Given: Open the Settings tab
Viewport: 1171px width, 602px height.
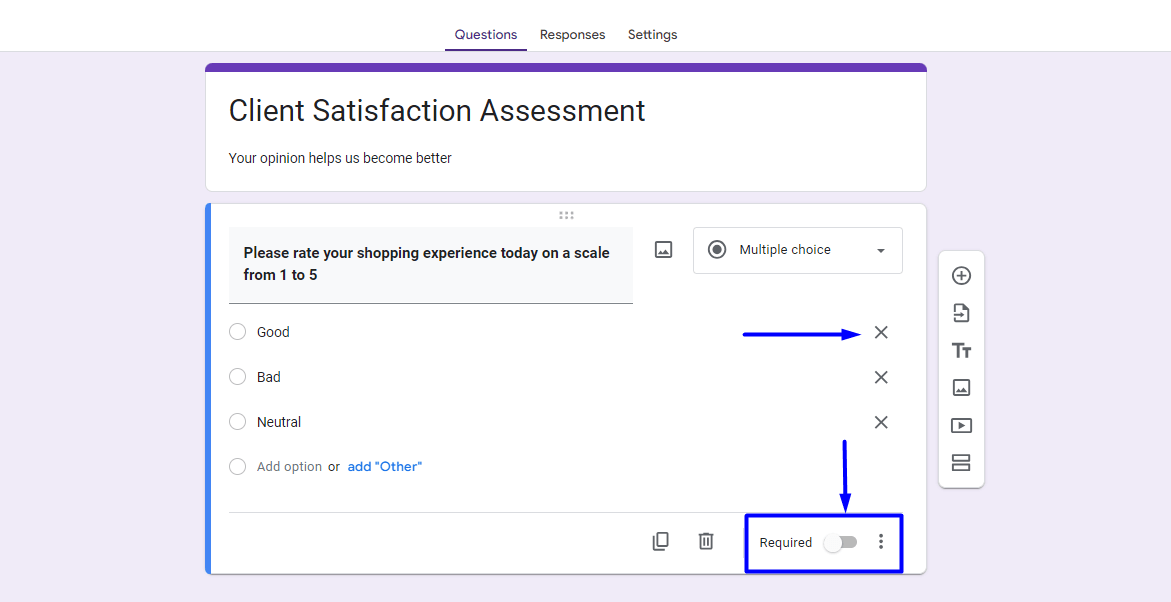Looking at the screenshot, I should point(652,34).
